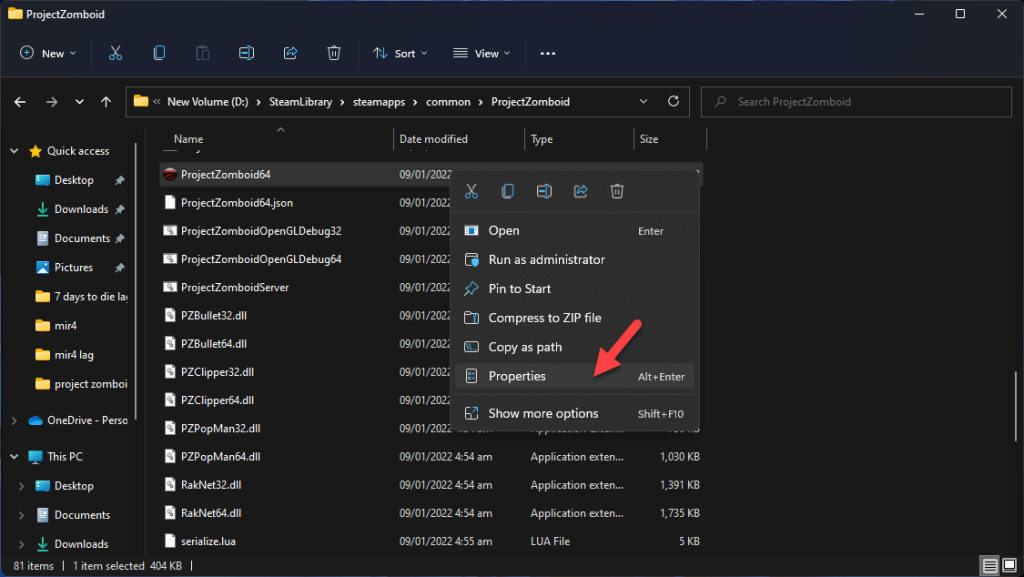Click the context menu Share icon
The height and width of the screenshot is (577, 1024).
[x=581, y=191]
